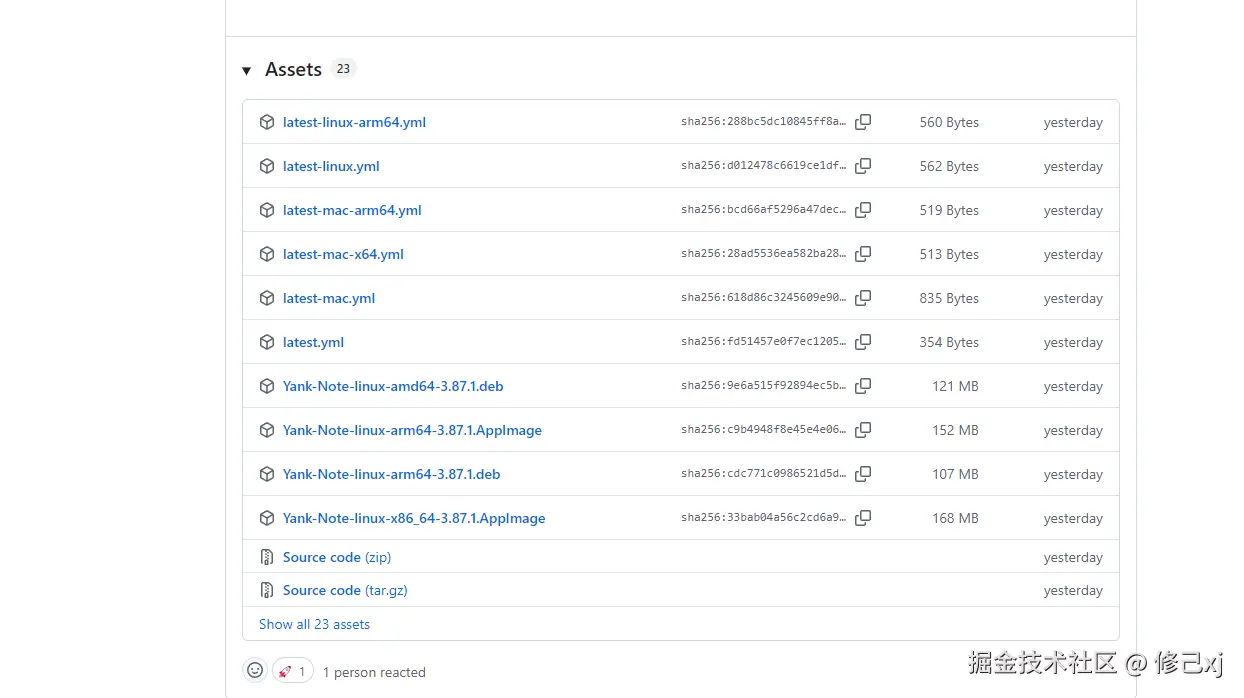Copy sha256 hash of latest-linux-arm64.yml
The width and height of the screenshot is (1244, 698).
coord(863,122)
